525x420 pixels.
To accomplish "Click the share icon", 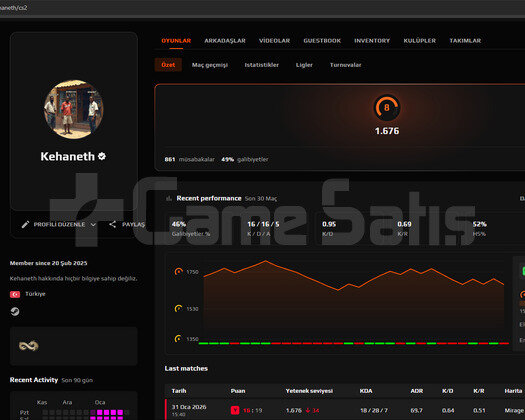I will point(112,224).
